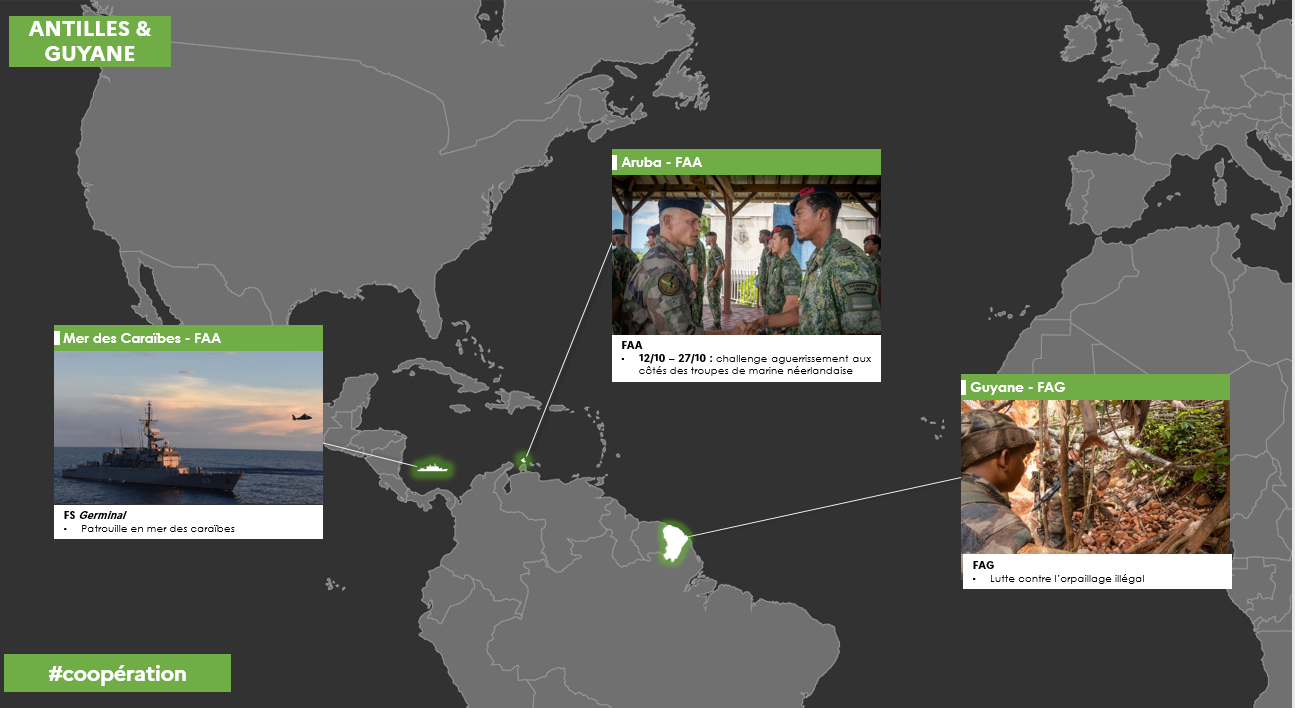The width and height of the screenshot is (1295, 708).
Task: Select the highlighted French Guiana shape
Action: pyautogui.click(x=675, y=542)
